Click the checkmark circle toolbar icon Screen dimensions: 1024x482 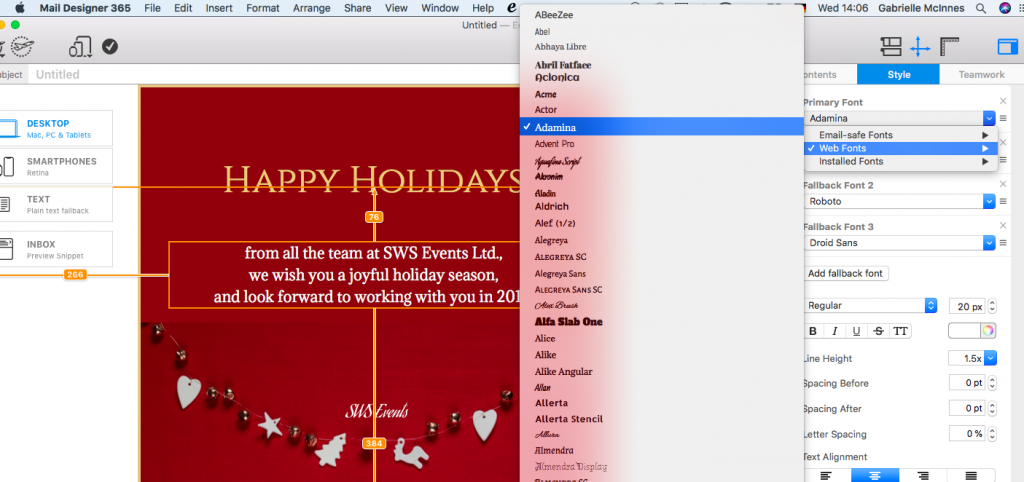click(x=110, y=46)
